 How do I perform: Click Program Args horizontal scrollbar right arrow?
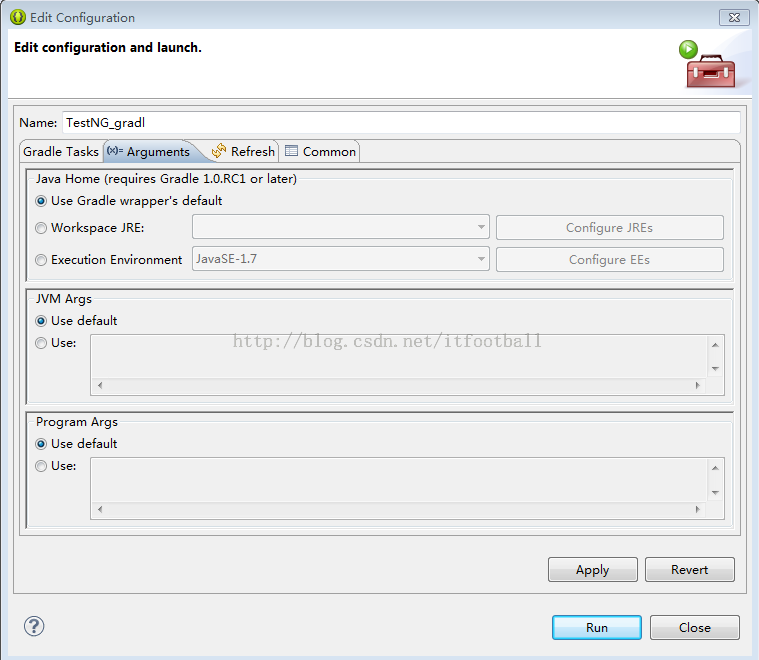[x=698, y=509]
